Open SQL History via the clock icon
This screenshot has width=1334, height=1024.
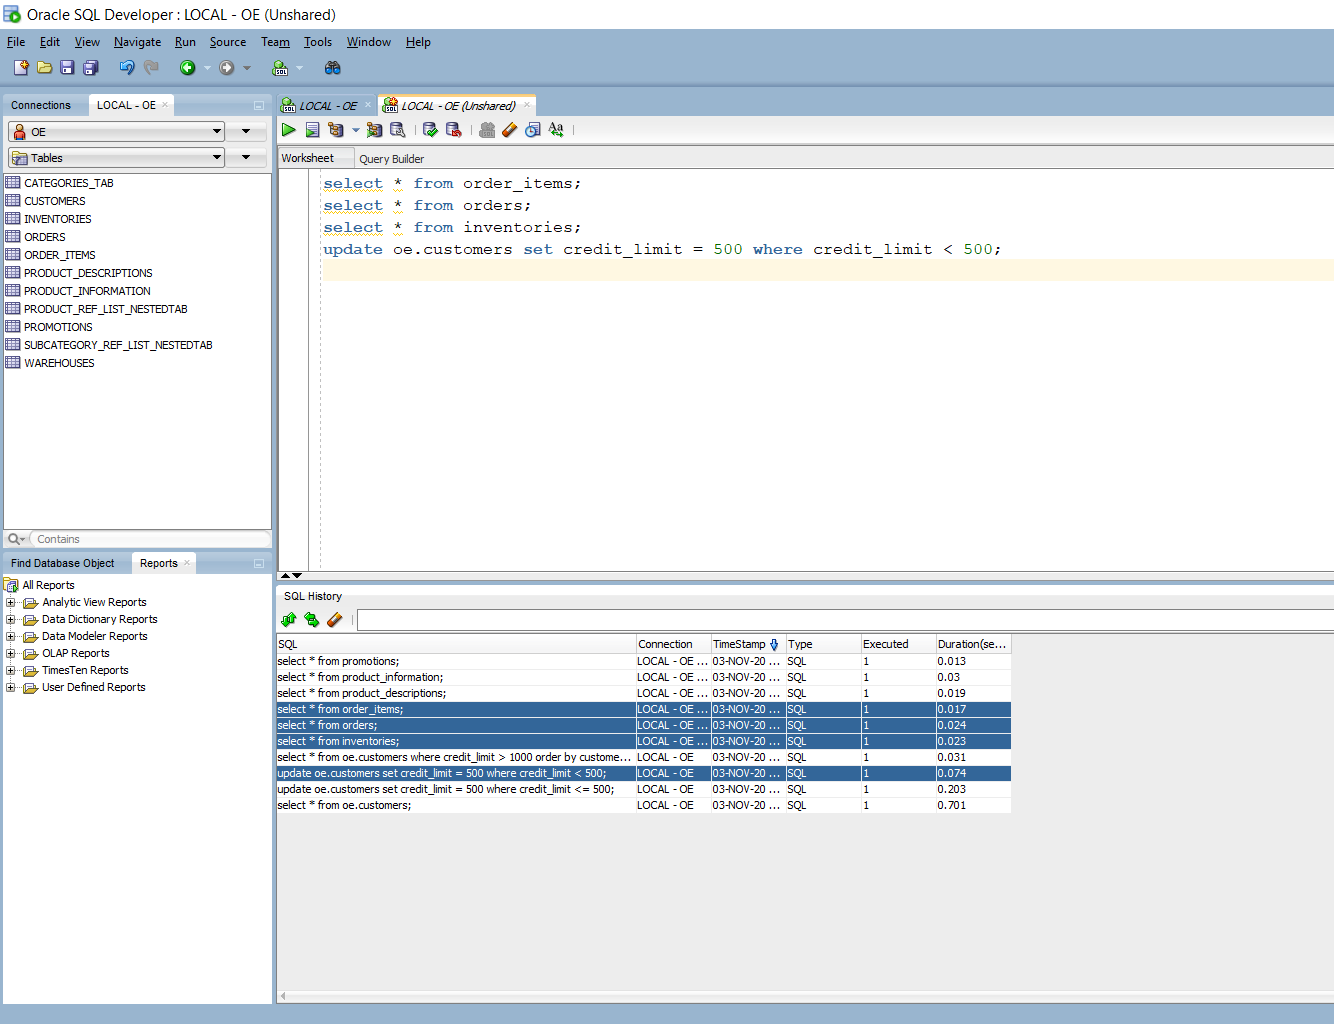(532, 130)
